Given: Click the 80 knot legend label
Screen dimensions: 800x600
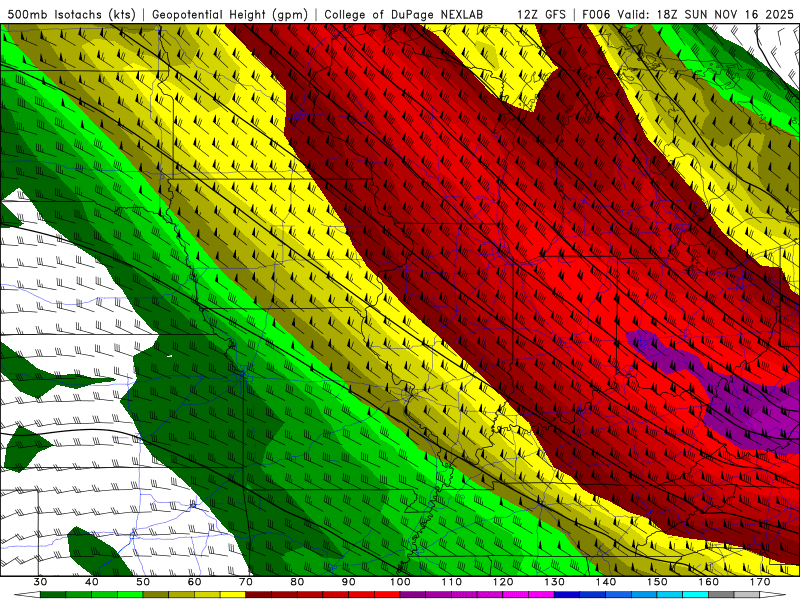Looking at the screenshot, I should click(297, 582).
